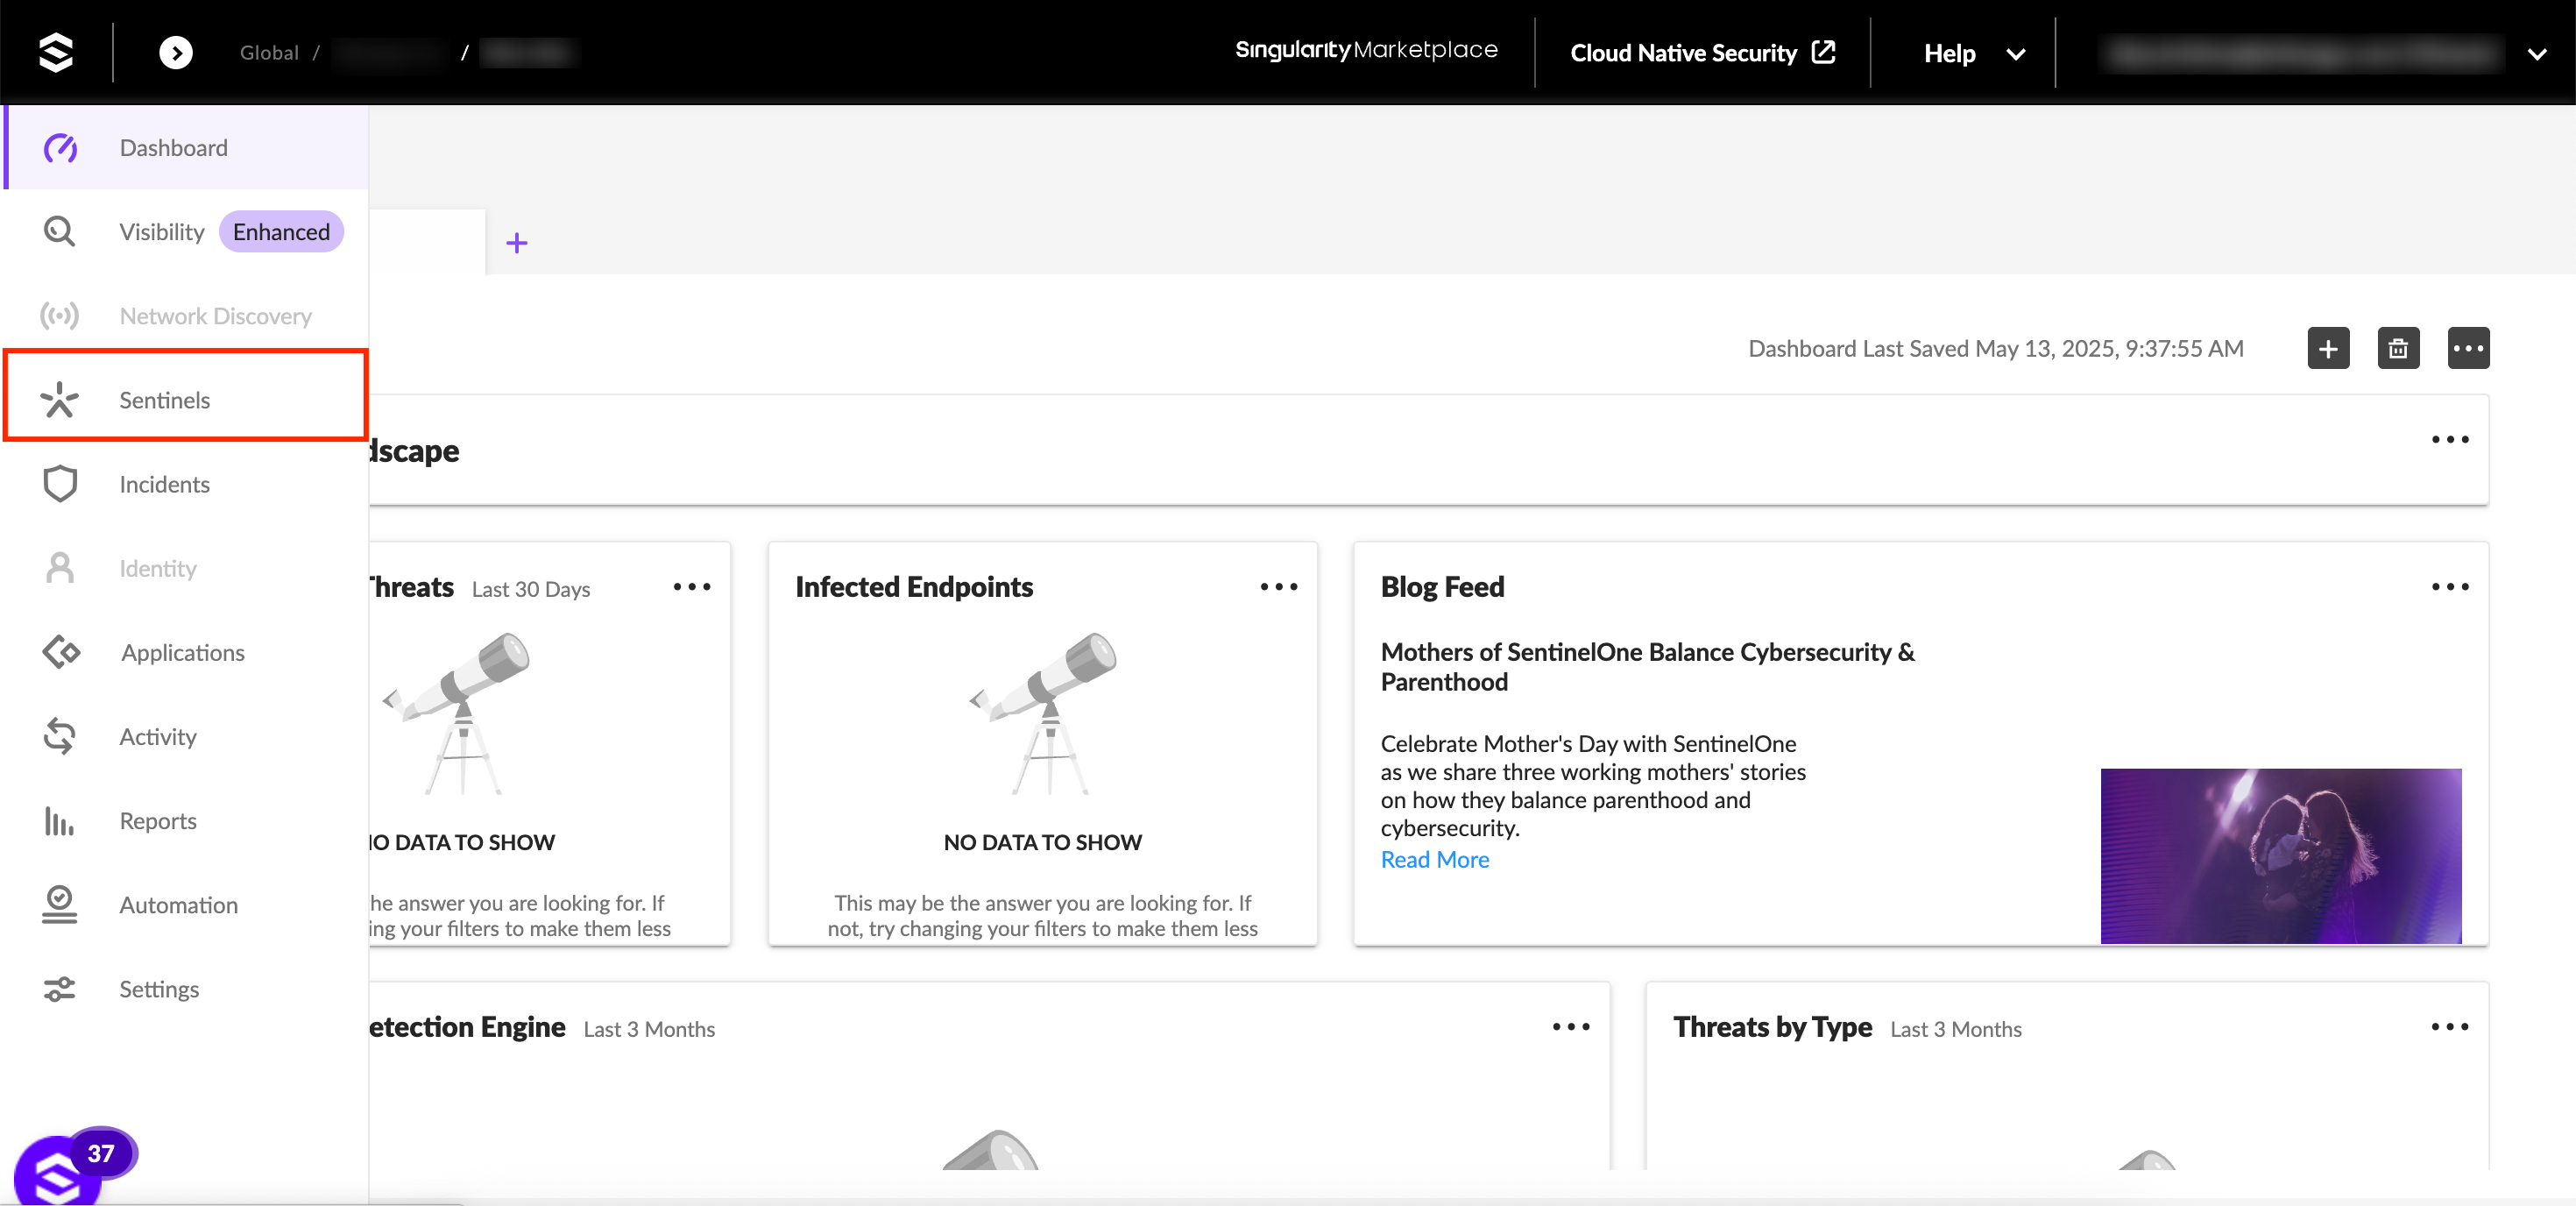Click the Network Discovery radar icon

coord(59,316)
